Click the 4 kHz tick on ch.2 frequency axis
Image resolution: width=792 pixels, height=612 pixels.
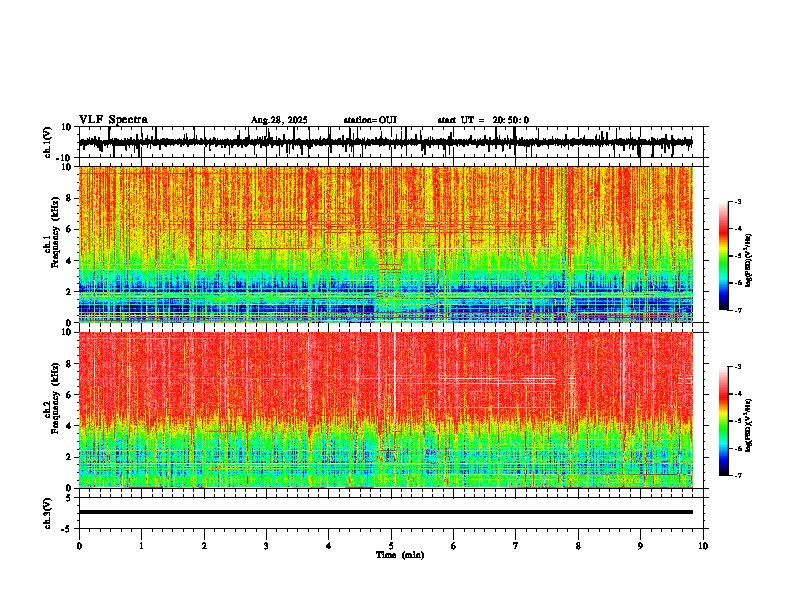click(x=69, y=426)
